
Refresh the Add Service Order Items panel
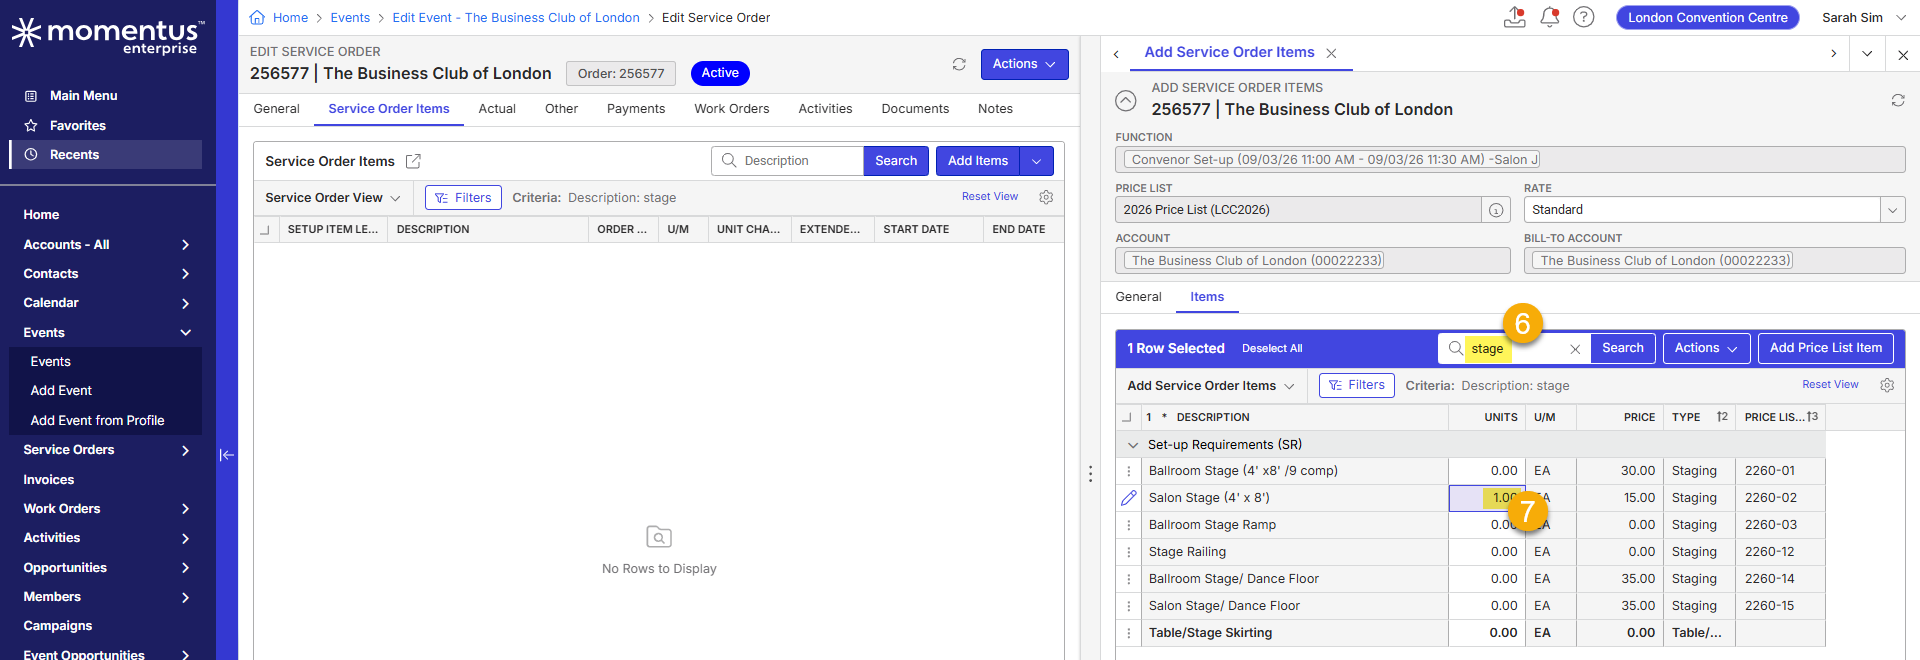tap(1898, 100)
